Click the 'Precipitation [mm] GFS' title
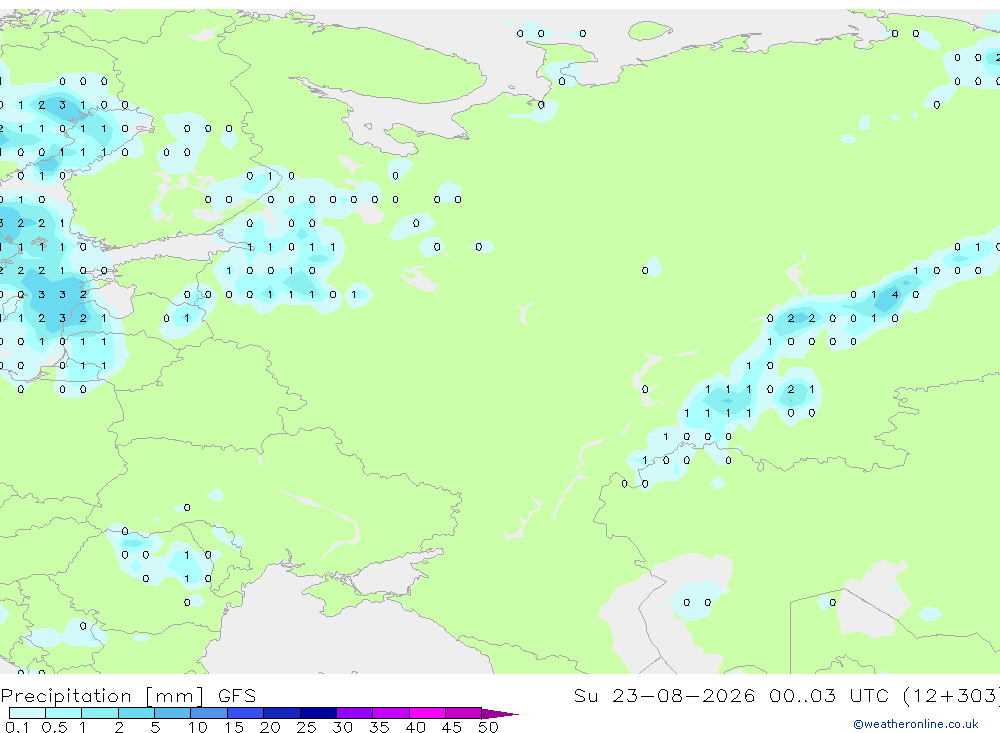 [128, 695]
